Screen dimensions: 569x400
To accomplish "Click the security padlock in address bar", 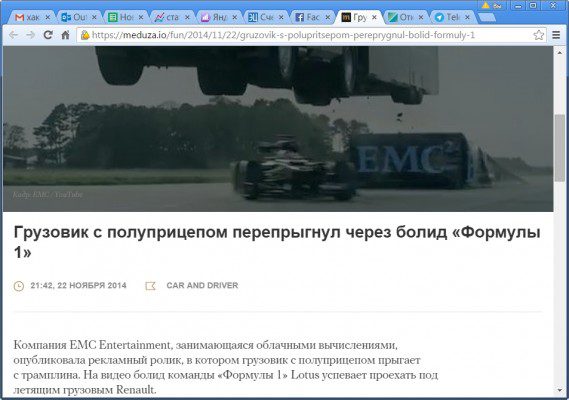I will [85, 35].
